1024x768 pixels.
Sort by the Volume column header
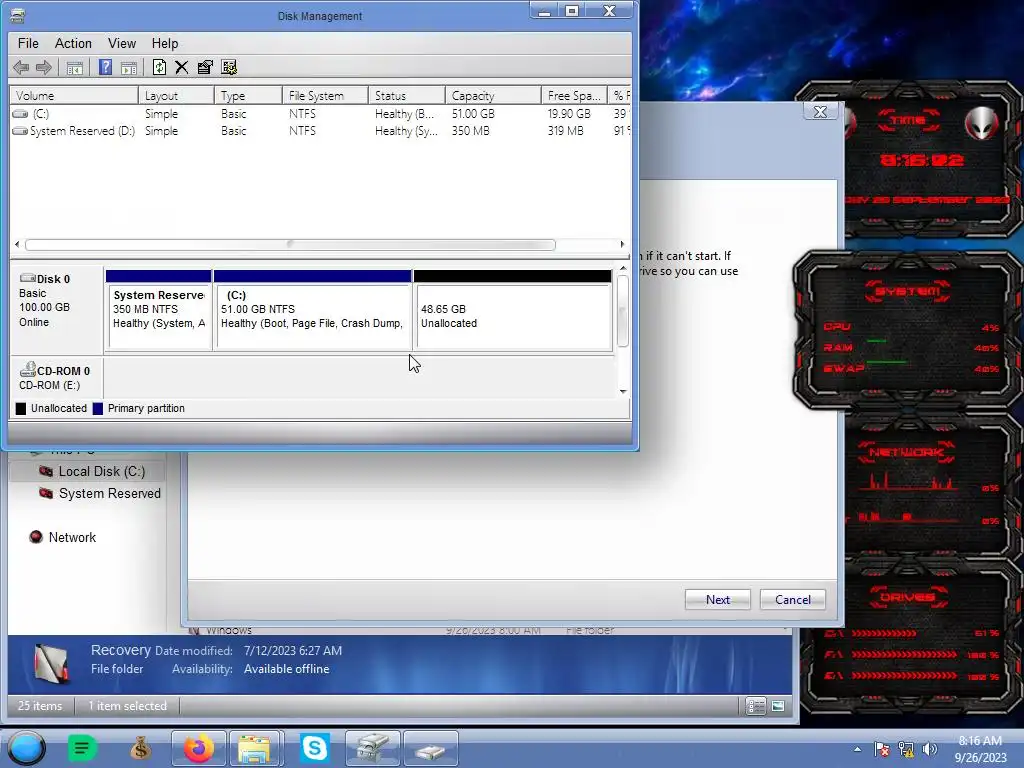[x=74, y=95]
